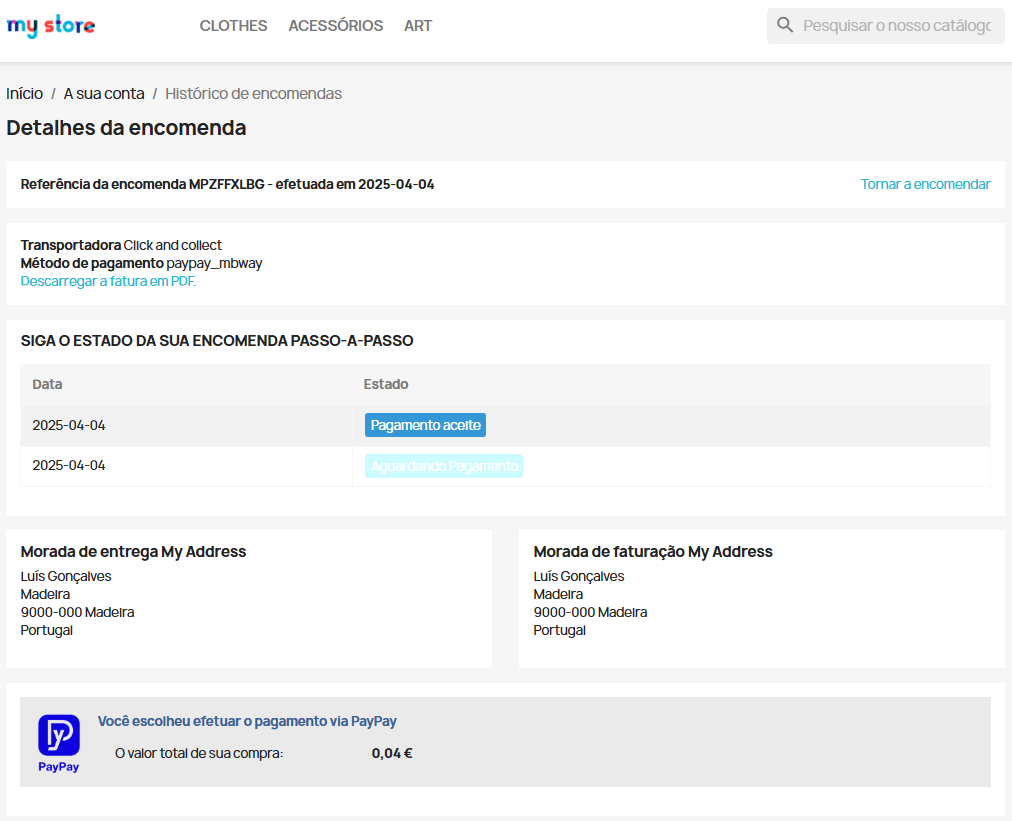This screenshot has width=1012, height=821.
Task: Download the invoice PDF link
Action: [108, 281]
